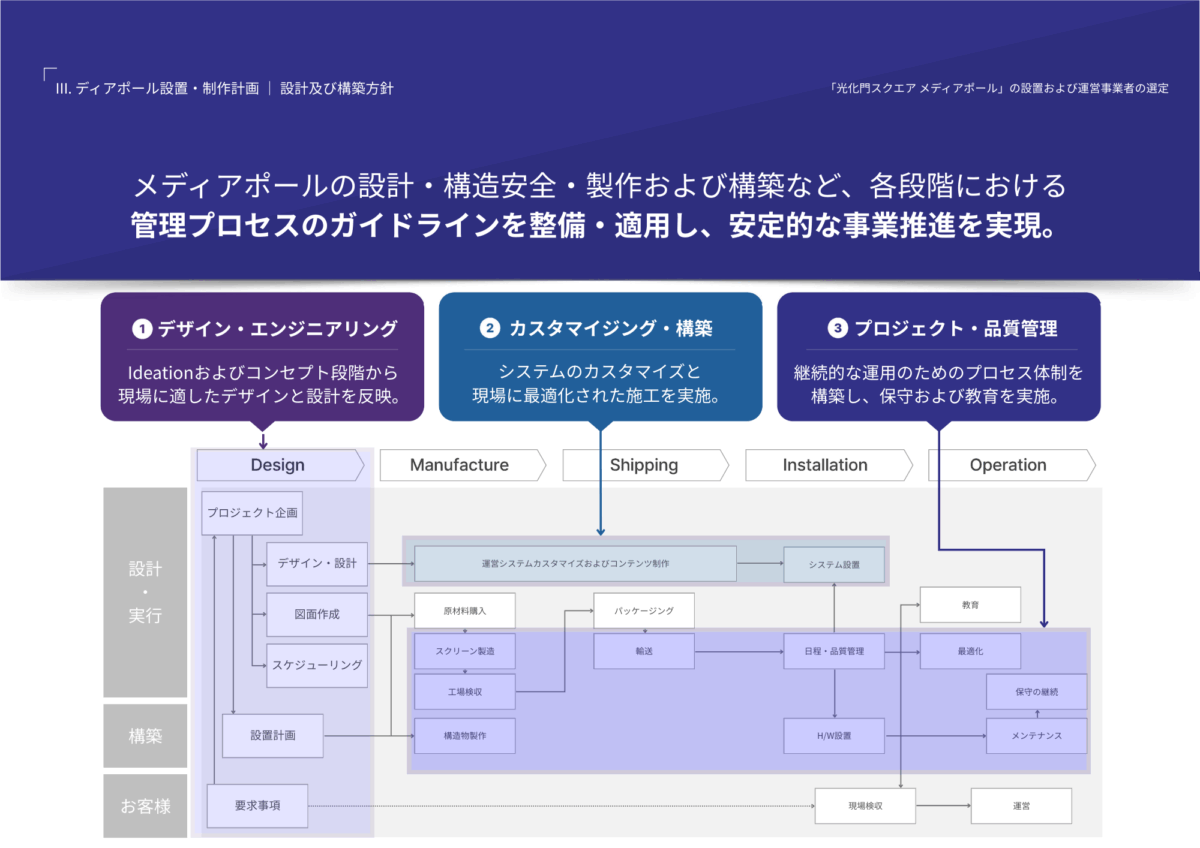Select the デザイン・設計 box
This screenshot has width=1200, height=848.
pos(317,564)
